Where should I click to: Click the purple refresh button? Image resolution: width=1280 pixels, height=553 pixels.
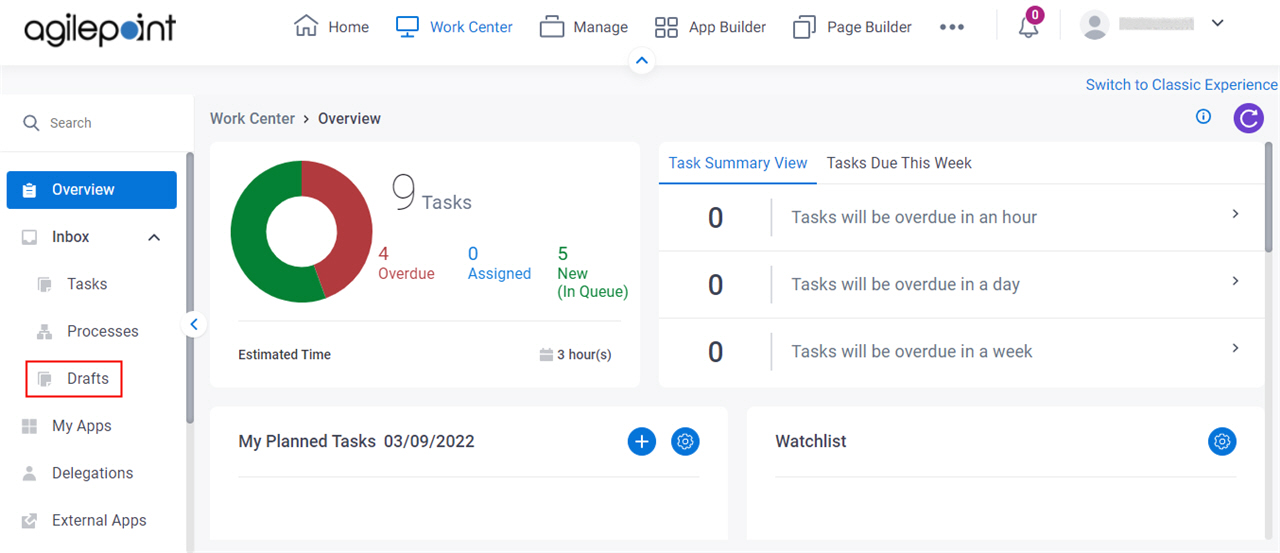tap(1248, 119)
